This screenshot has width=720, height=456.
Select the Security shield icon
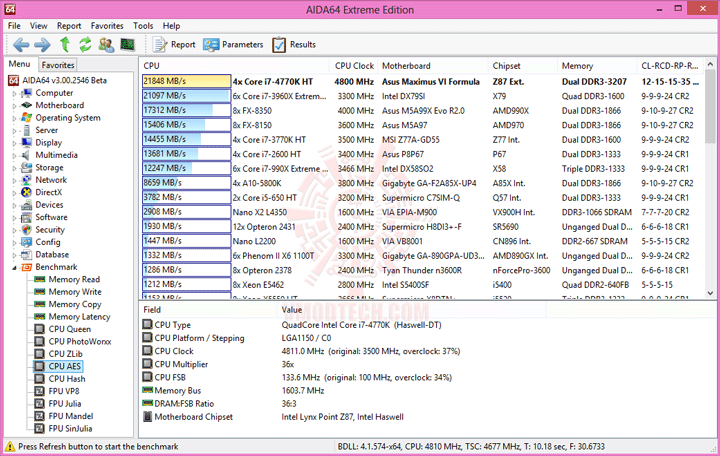[27, 230]
